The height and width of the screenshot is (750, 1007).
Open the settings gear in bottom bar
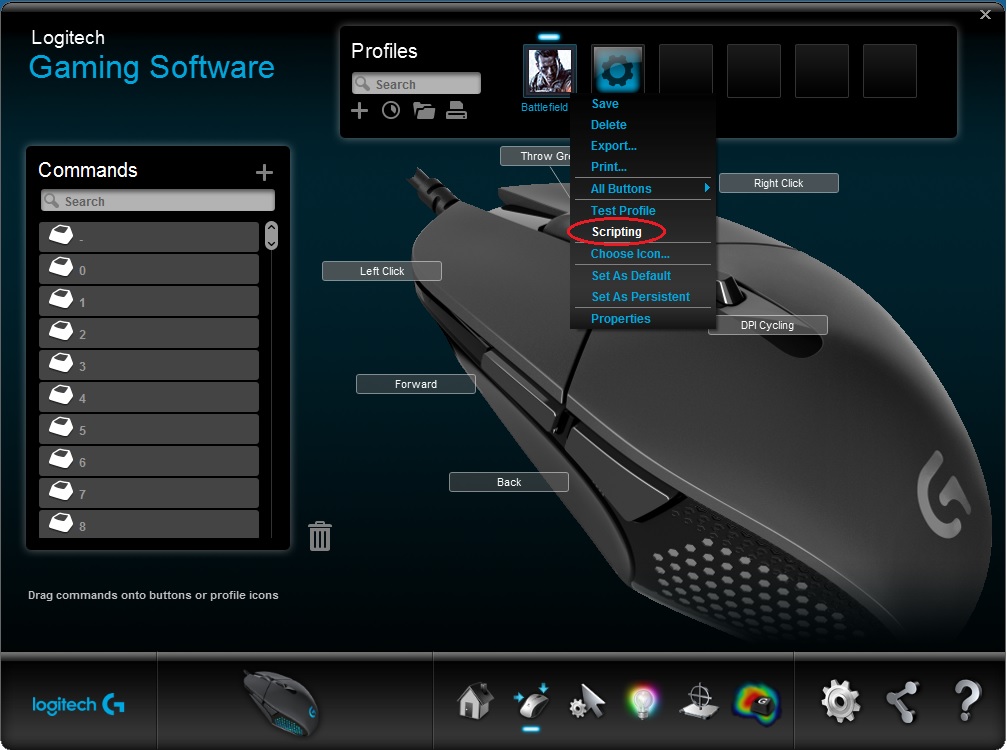click(x=840, y=701)
